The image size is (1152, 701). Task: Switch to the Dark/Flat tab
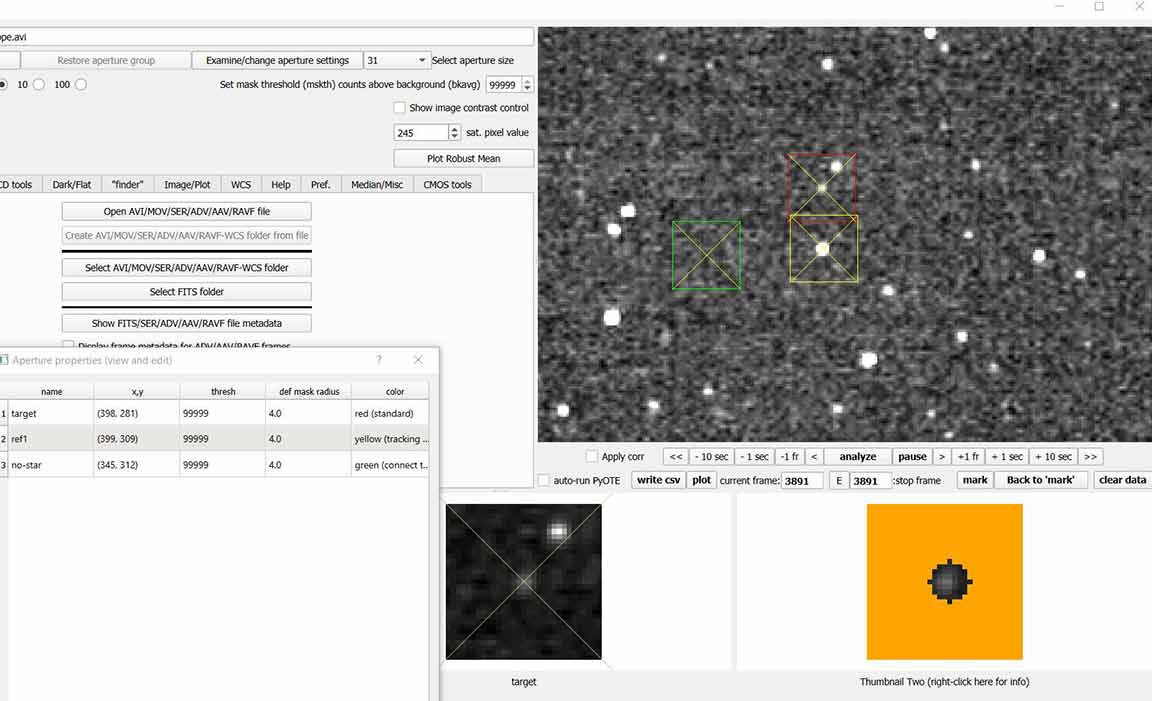(x=72, y=184)
